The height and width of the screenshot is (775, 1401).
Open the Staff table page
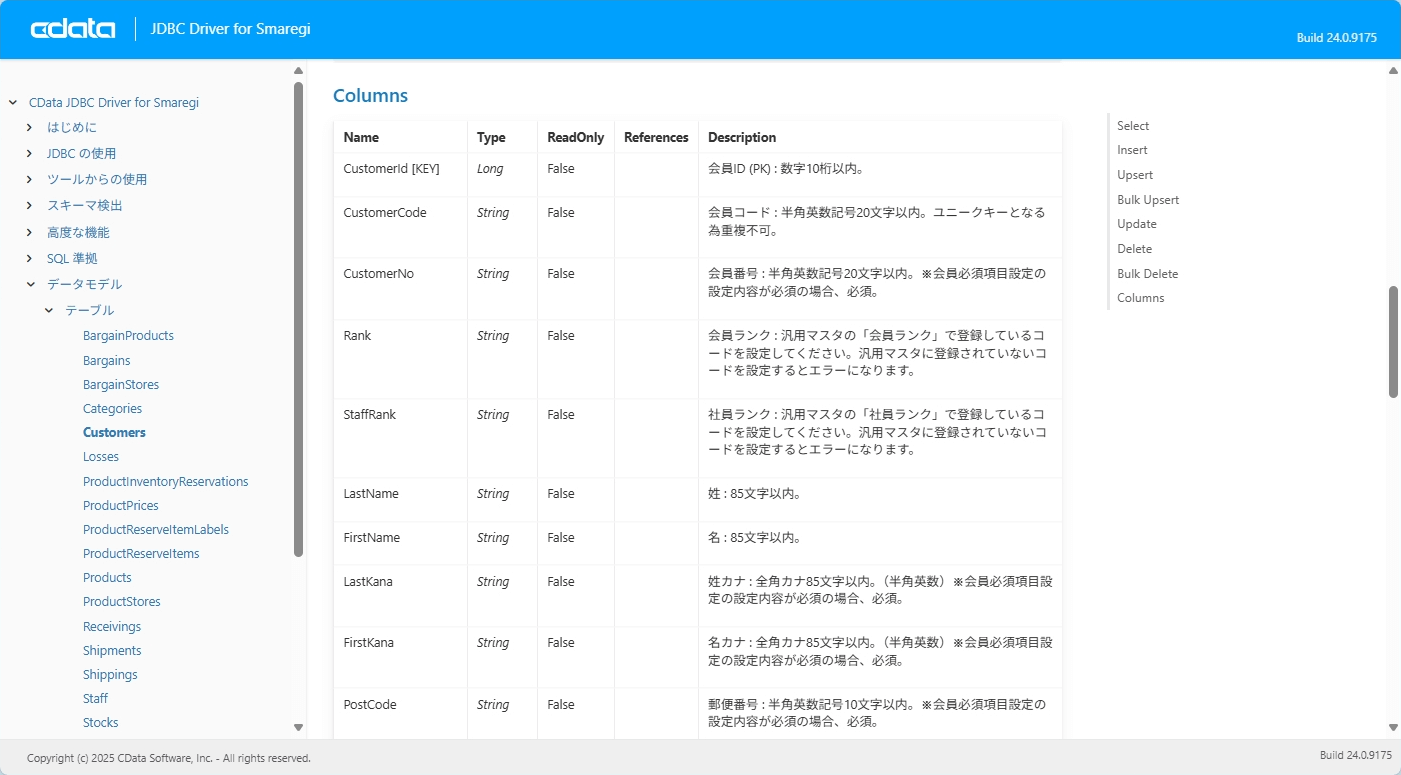(95, 698)
